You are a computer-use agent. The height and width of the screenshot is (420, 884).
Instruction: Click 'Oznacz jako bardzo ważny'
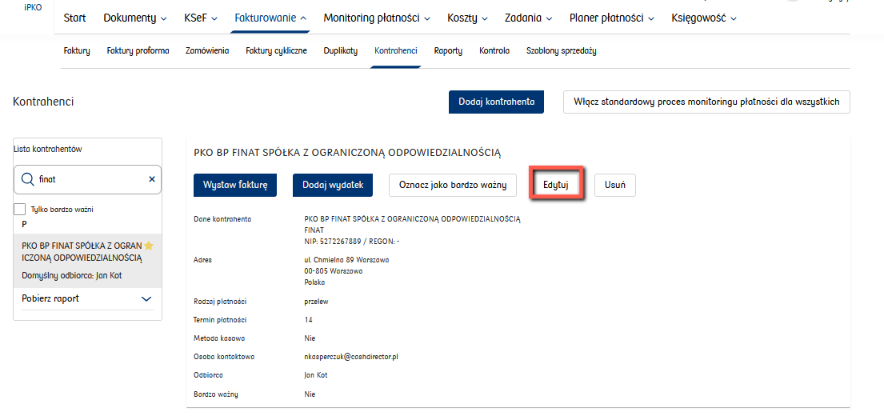[453, 185]
